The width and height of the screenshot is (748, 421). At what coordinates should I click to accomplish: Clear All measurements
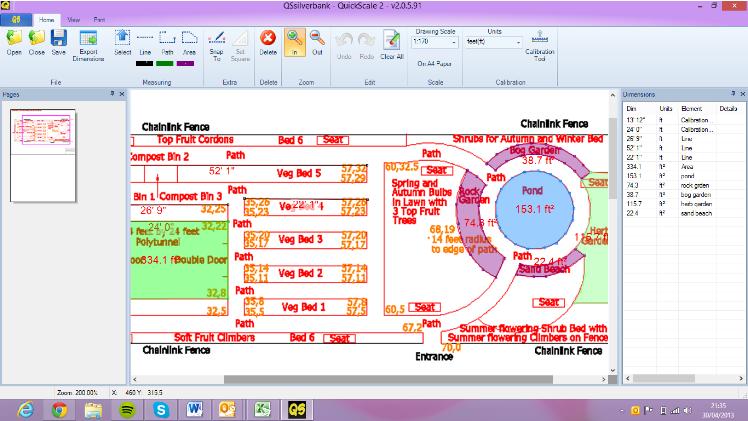[x=392, y=45]
